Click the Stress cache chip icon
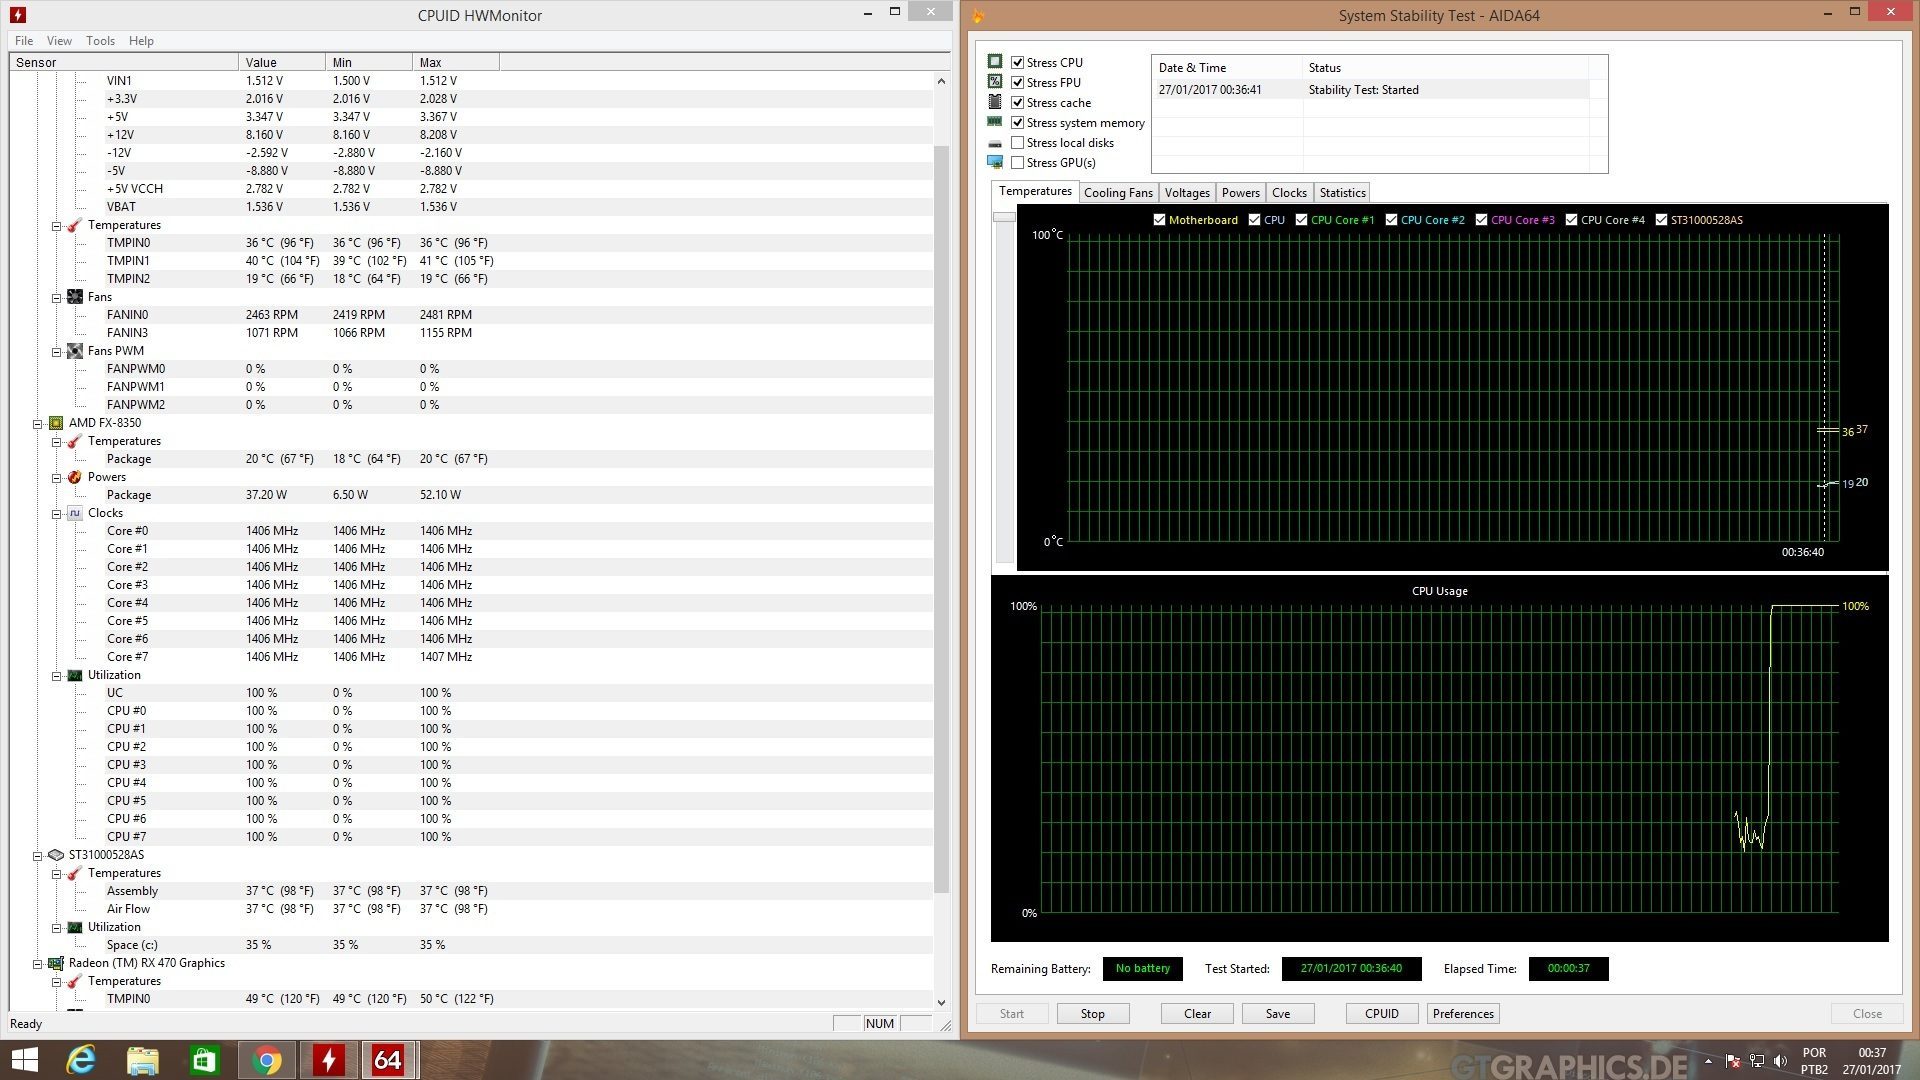This screenshot has height=1080, width=1920. click(x=995, y=101)
